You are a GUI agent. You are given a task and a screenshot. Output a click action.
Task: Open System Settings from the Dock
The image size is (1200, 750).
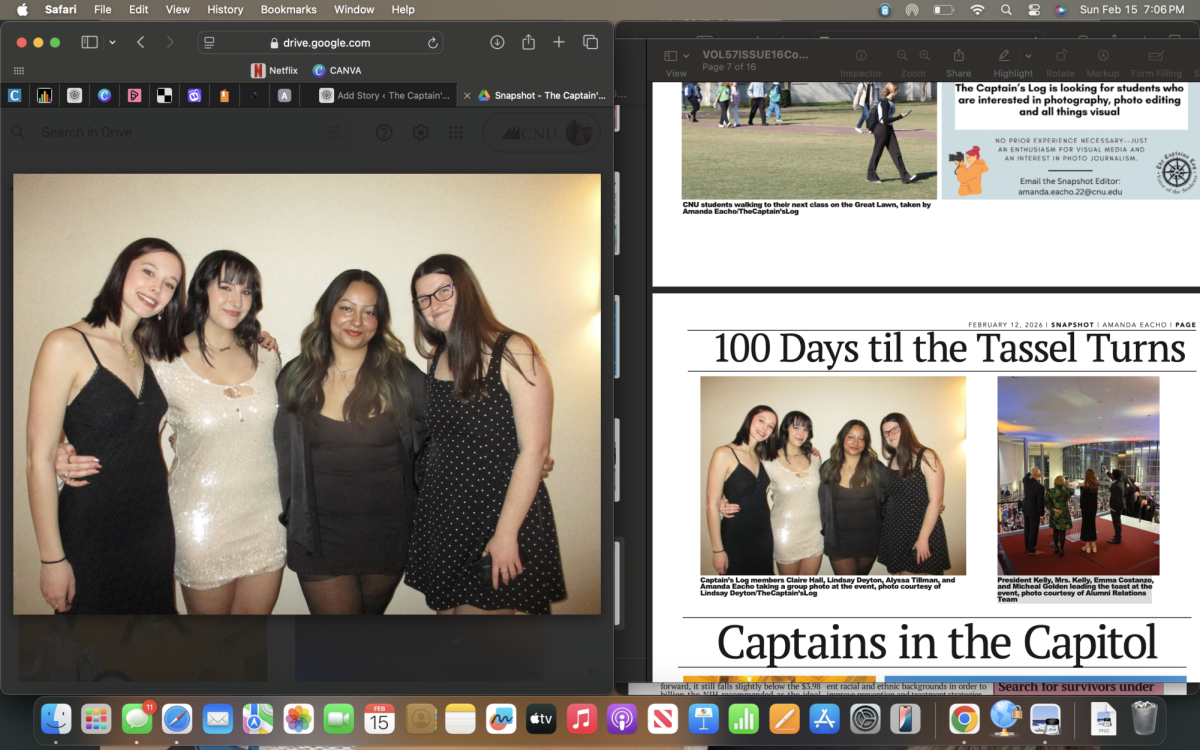[x=865, y=718]
